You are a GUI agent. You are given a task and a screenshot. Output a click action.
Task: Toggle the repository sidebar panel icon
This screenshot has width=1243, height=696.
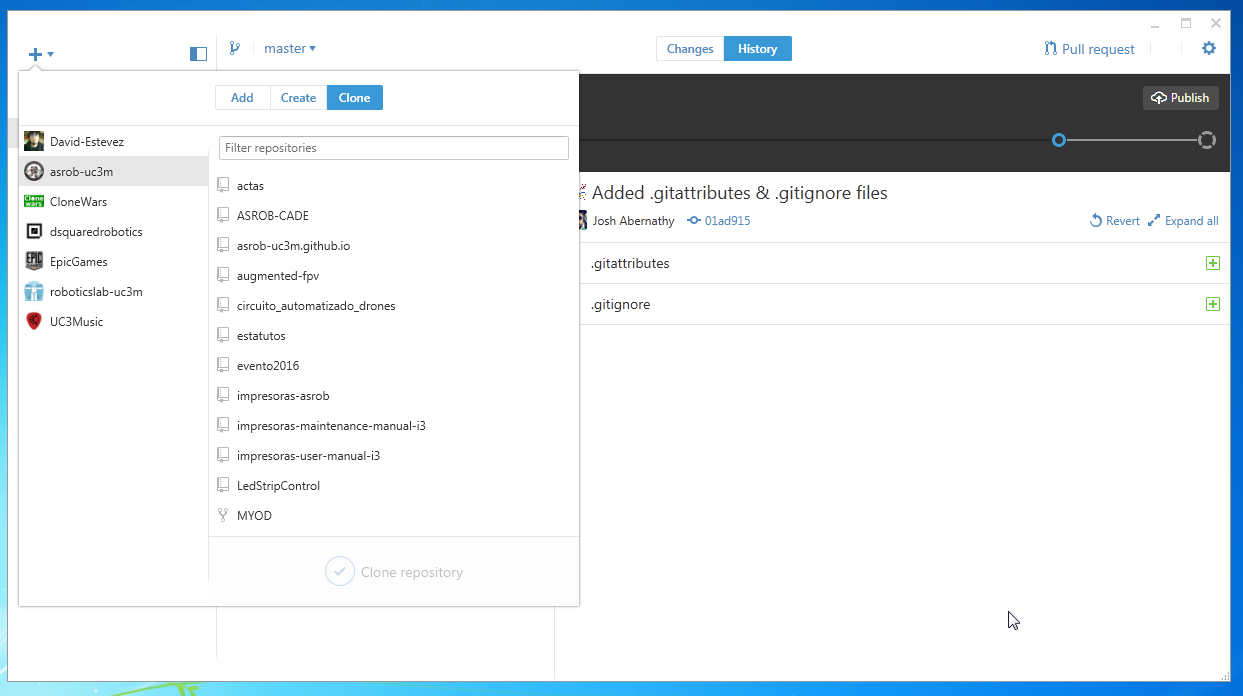click(198, 54)
